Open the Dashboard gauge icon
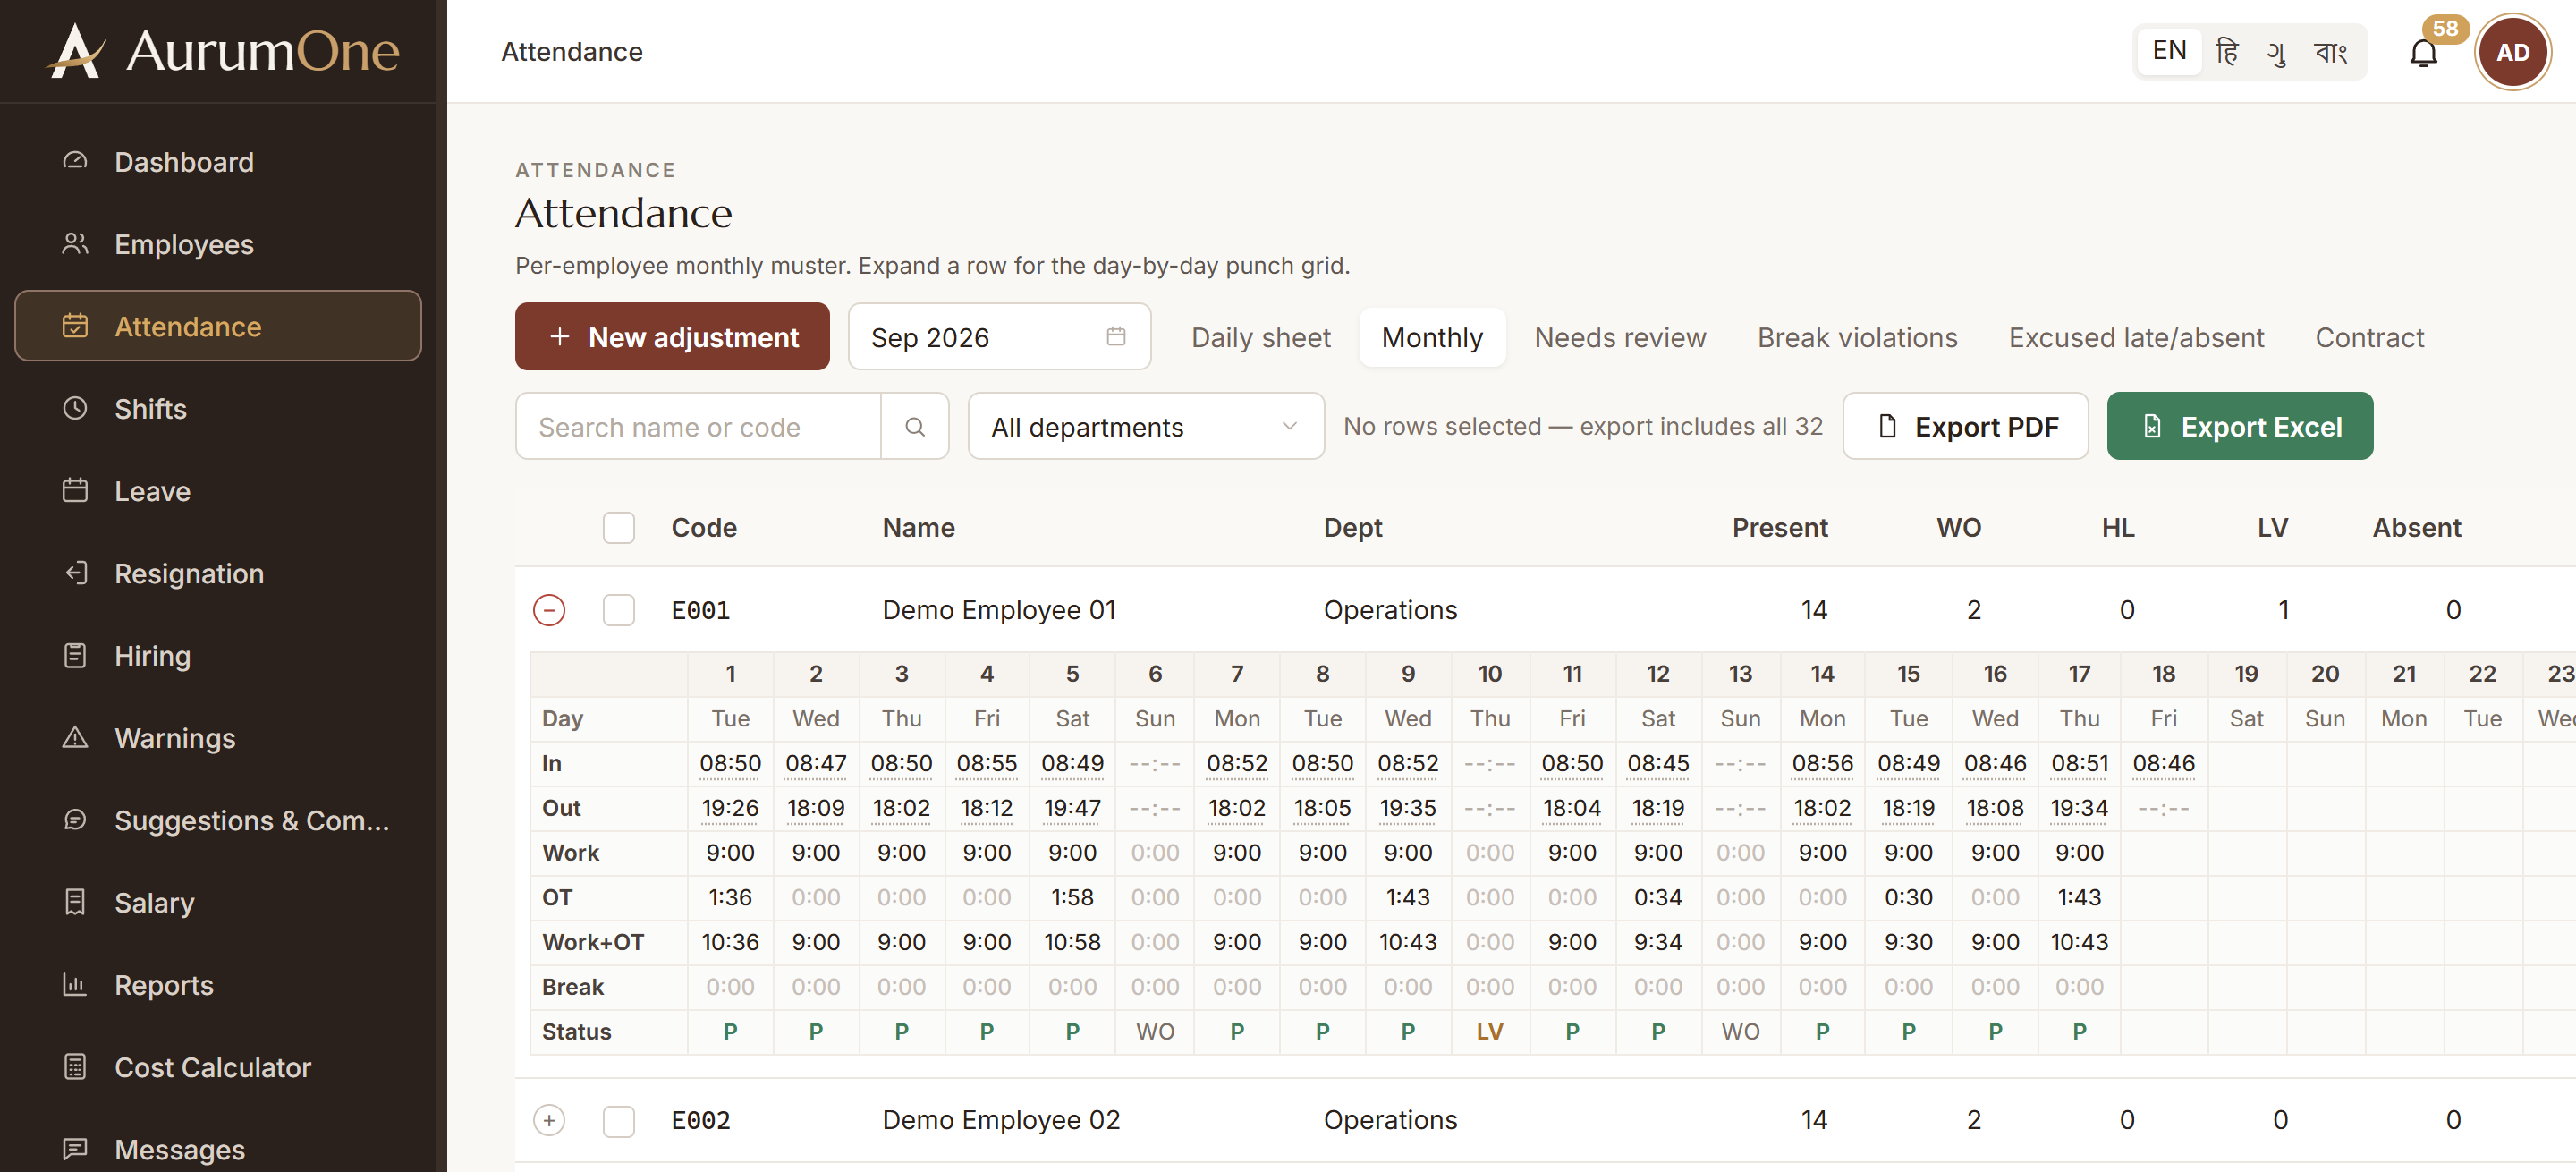 75,161
